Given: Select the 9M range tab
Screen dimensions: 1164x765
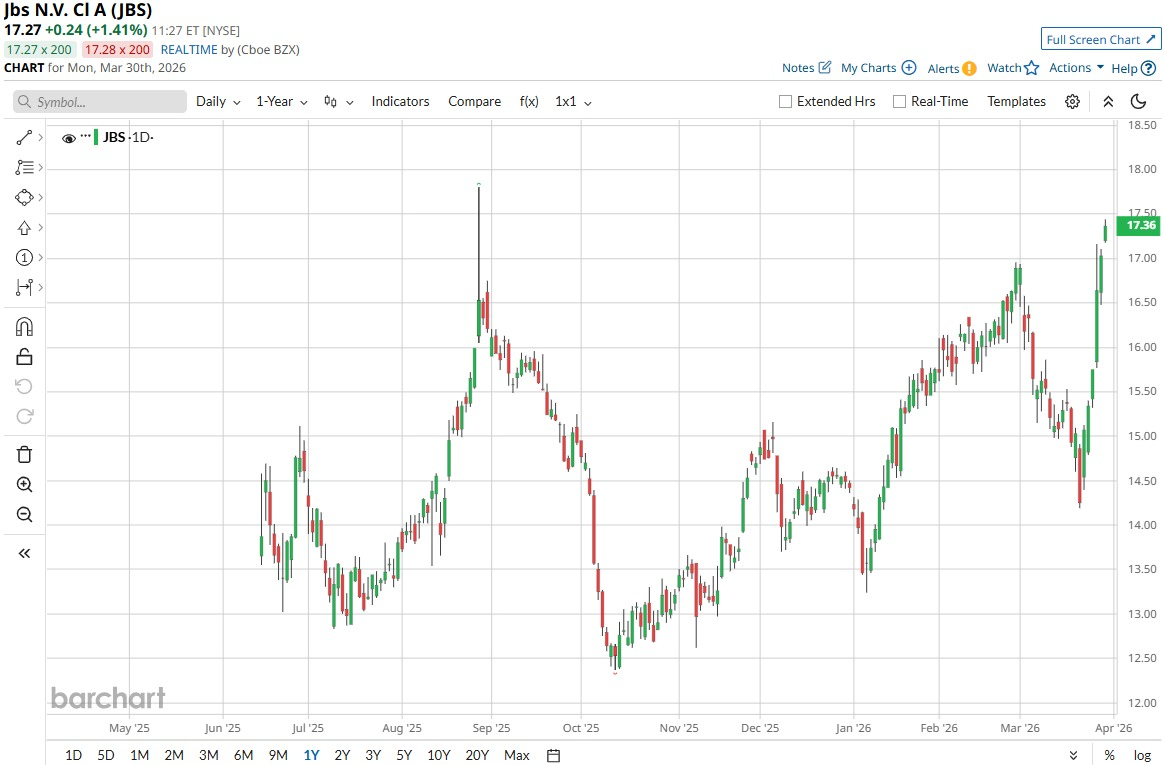Looking at the screenshot, I should (x=278, y=755).
